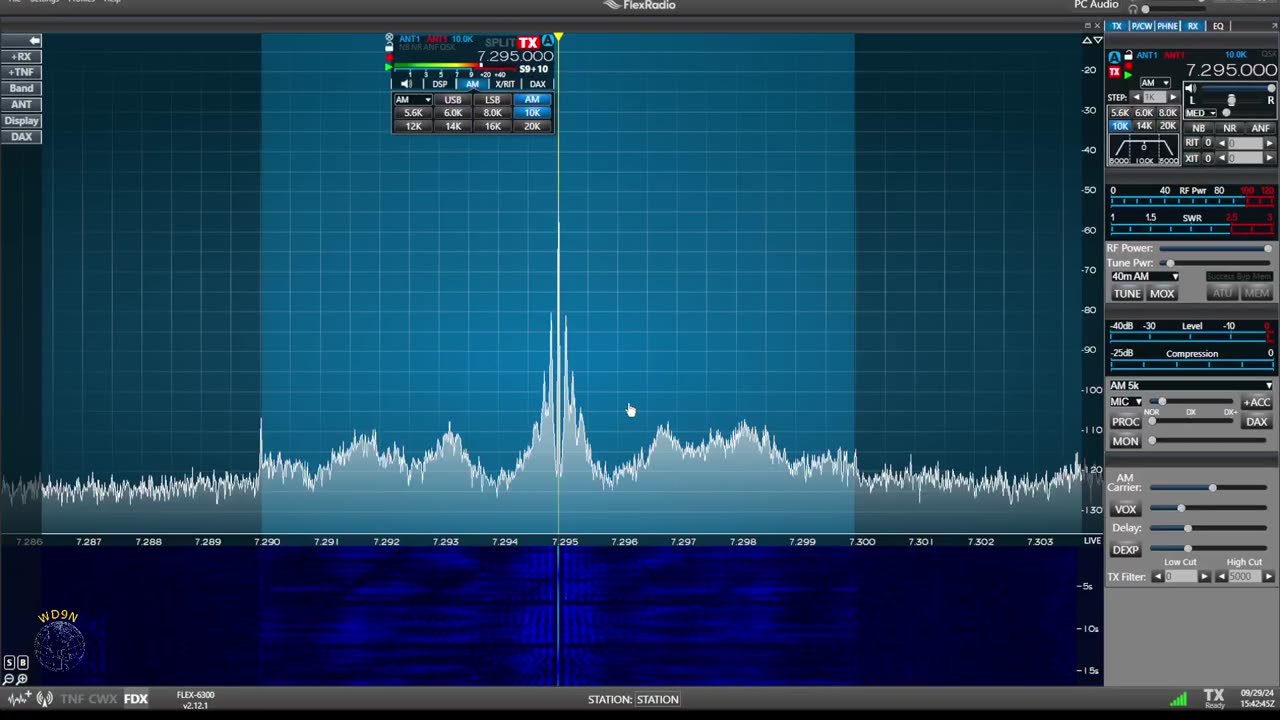This screenshot has height=720, width=1280.
Task: Adjust the RF Power slider
Action: point(1215,248)
